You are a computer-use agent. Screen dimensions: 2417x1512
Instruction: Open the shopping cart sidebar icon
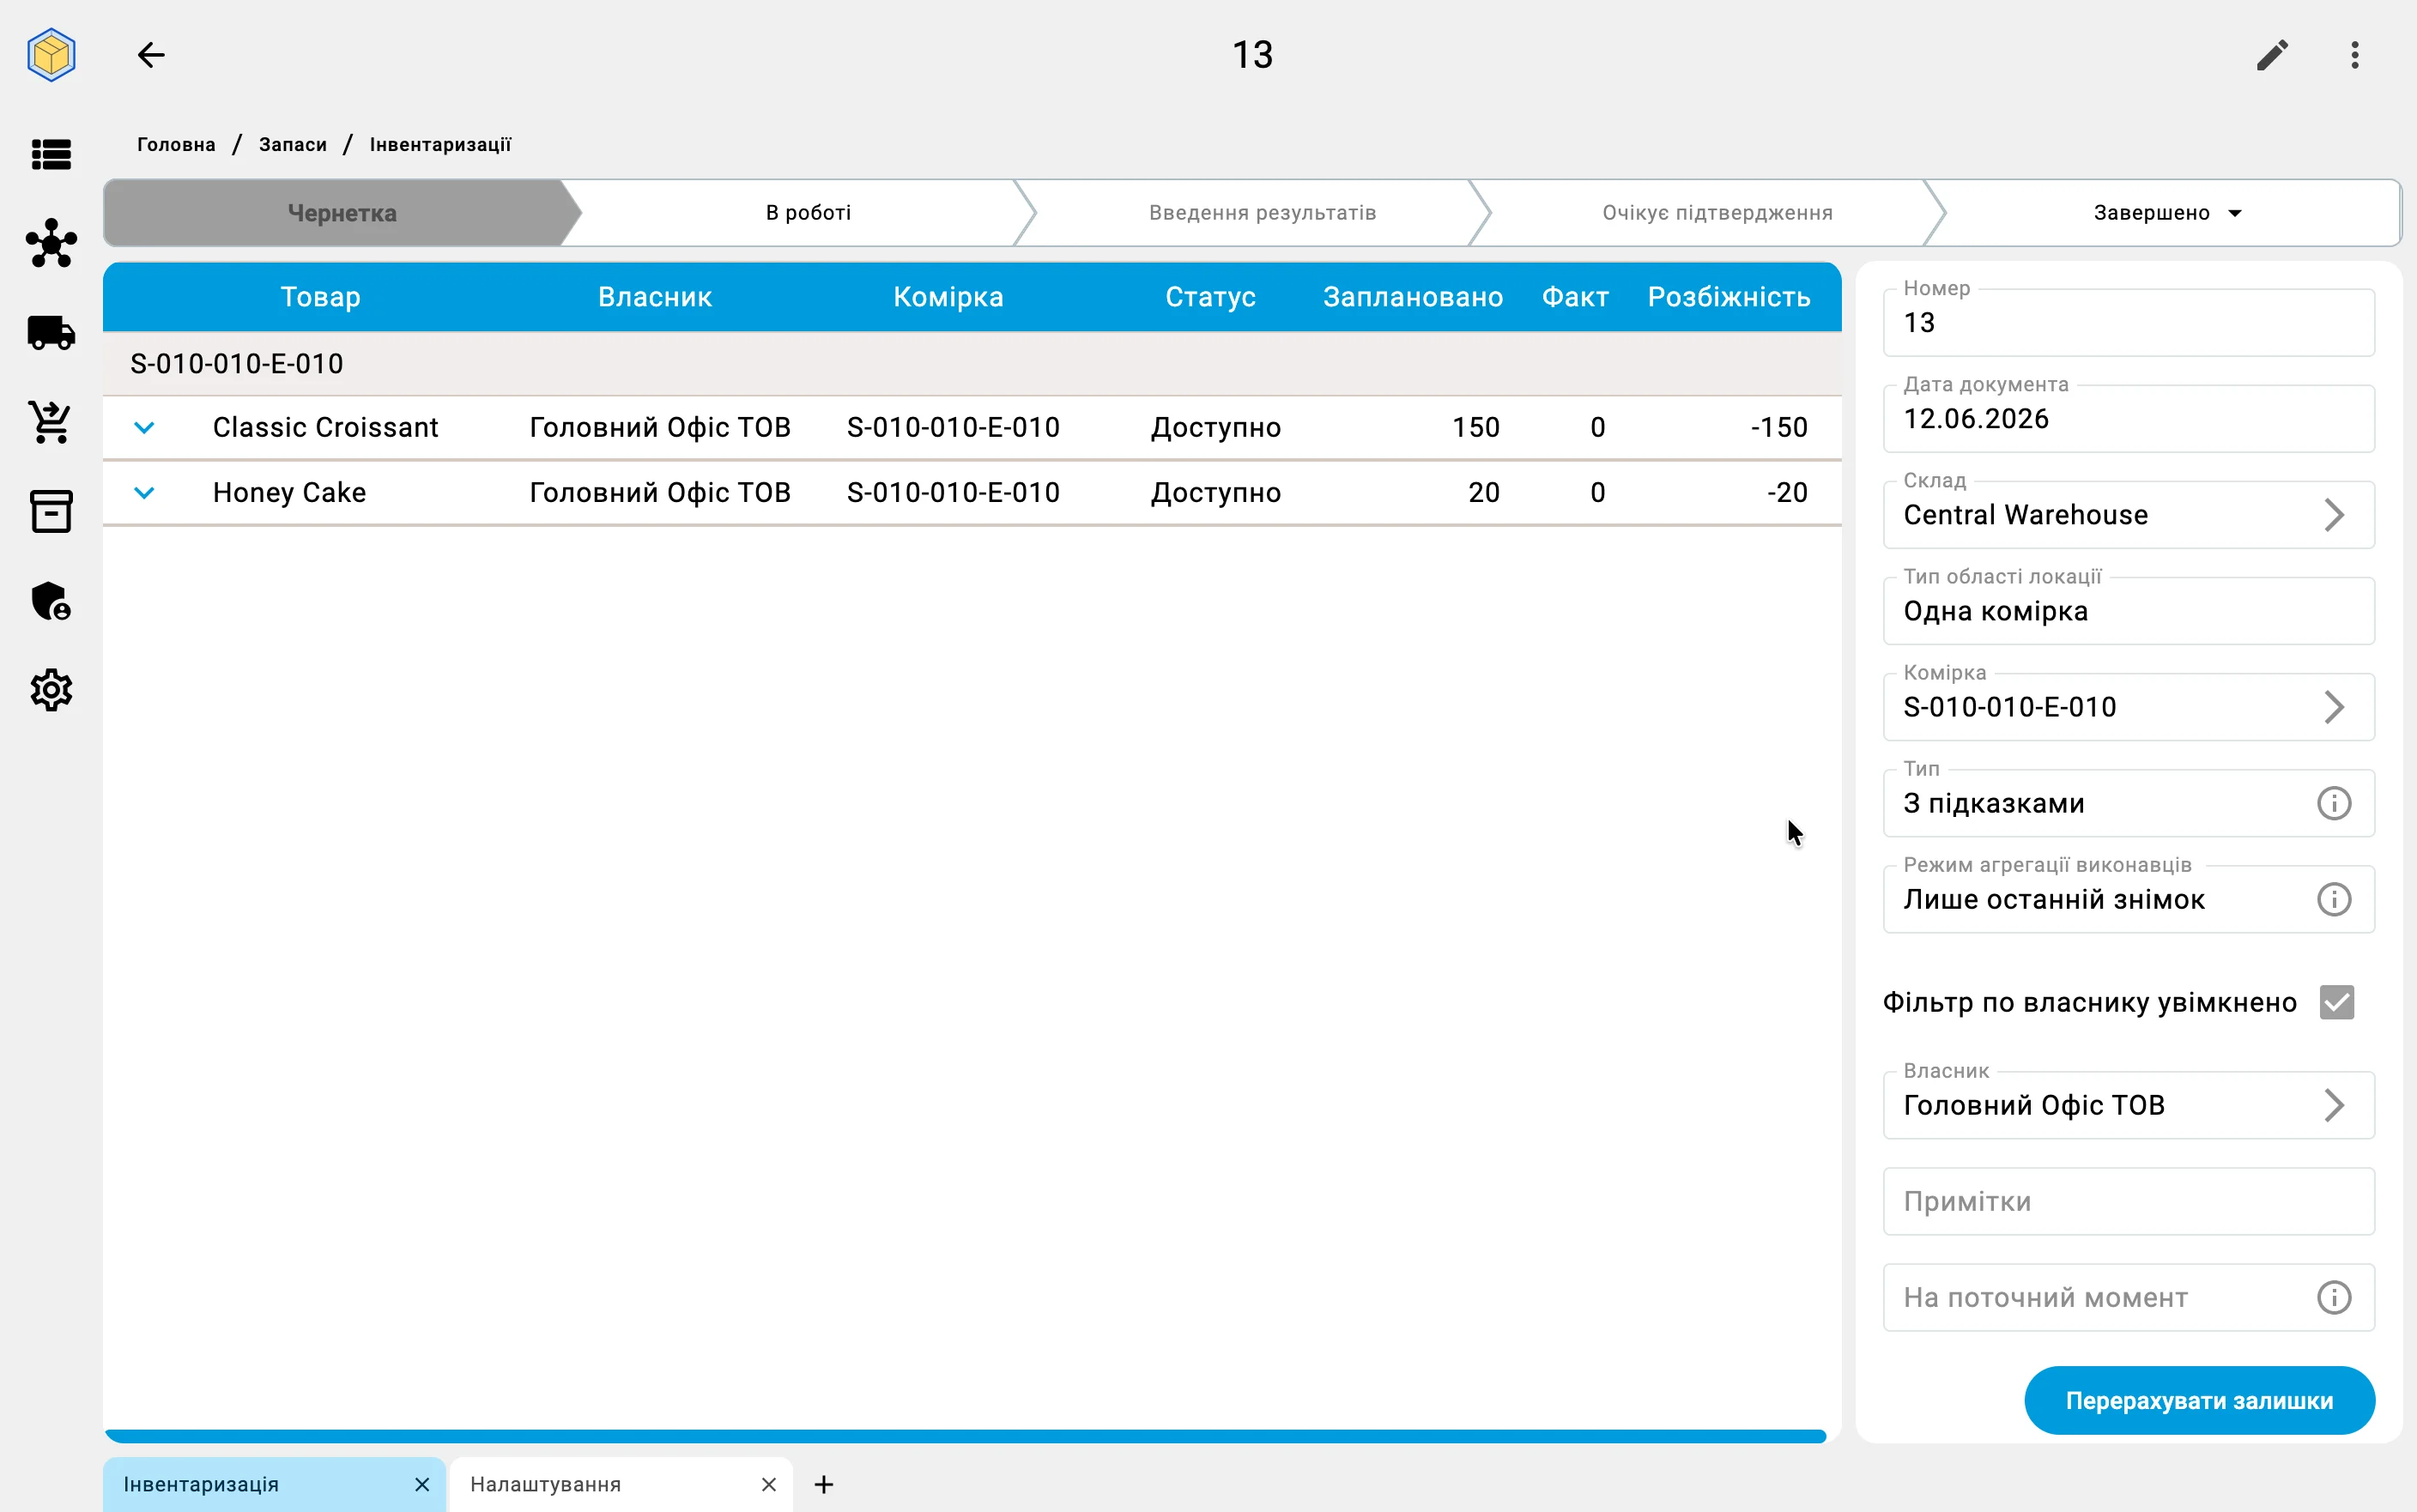51,422
